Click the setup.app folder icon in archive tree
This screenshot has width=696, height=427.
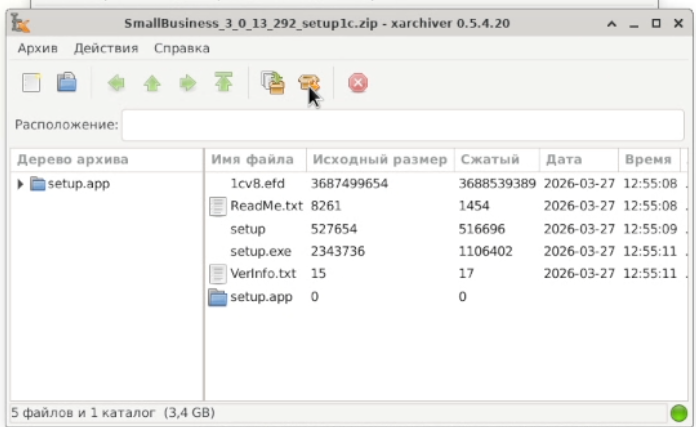38,184
